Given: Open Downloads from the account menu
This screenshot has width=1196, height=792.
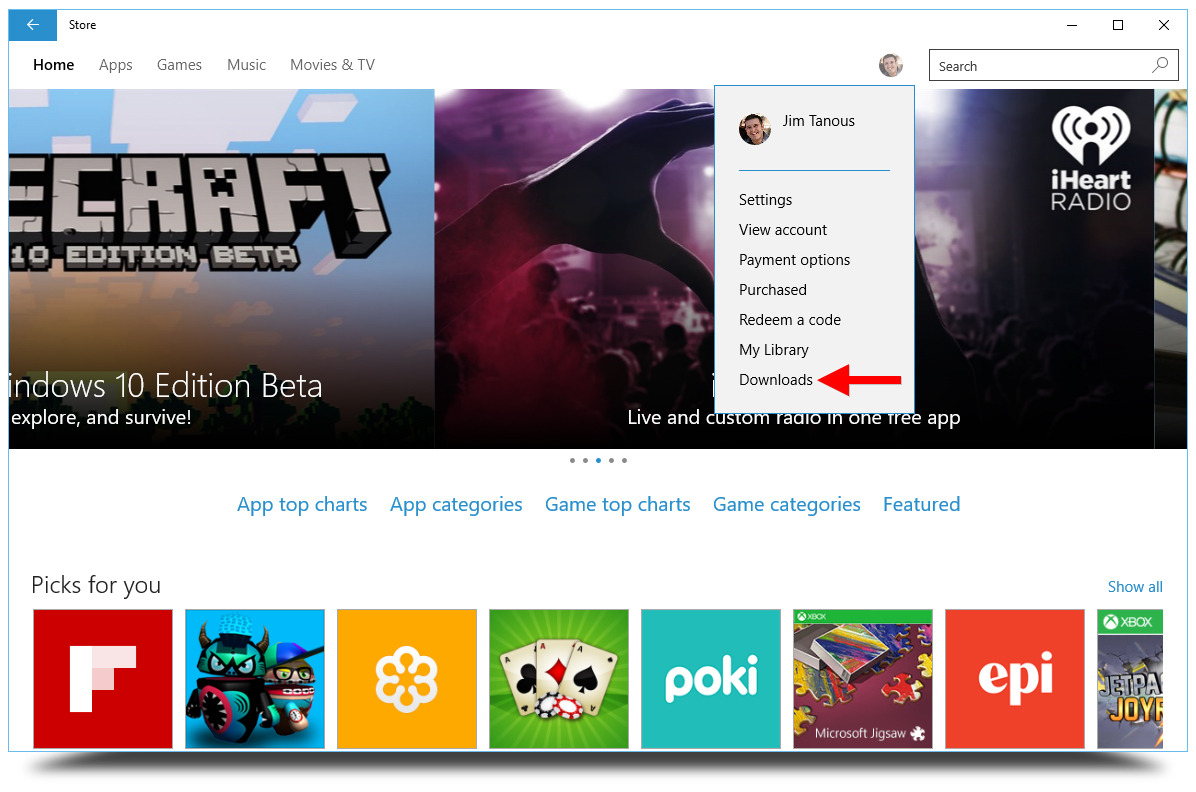Looking at the screenshot, I should pos(776,380).
